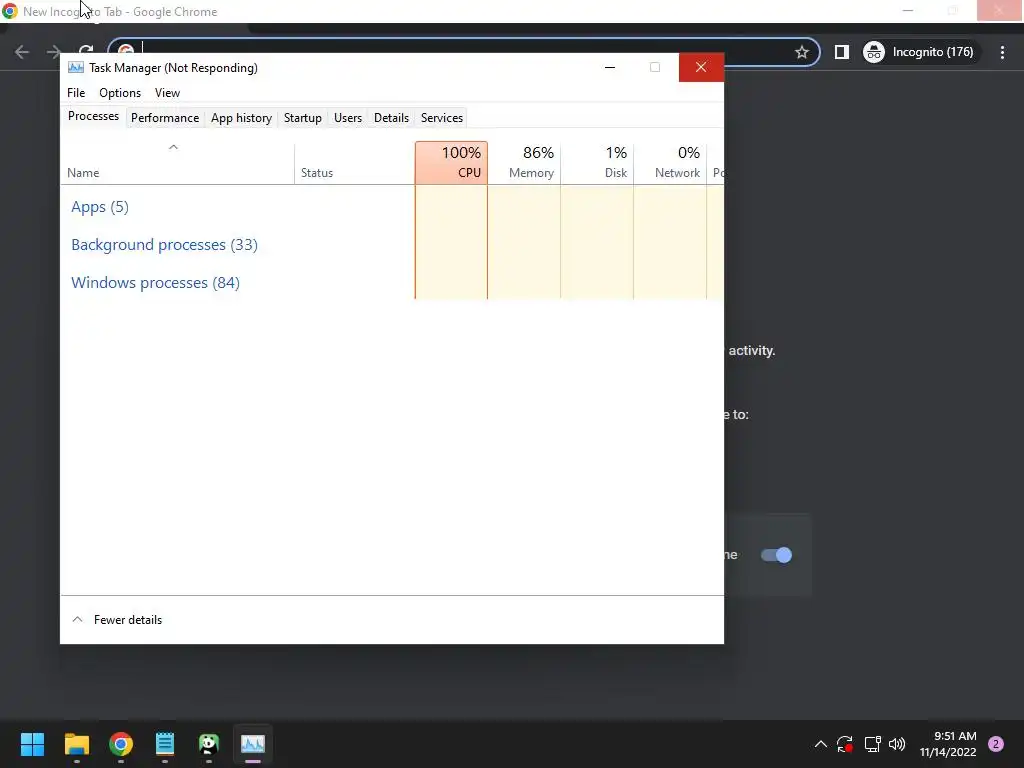This screenshot has height=768, width=1024.
Task: Collapse view with Fewer details chevron
Action: [x=77, y=619]
